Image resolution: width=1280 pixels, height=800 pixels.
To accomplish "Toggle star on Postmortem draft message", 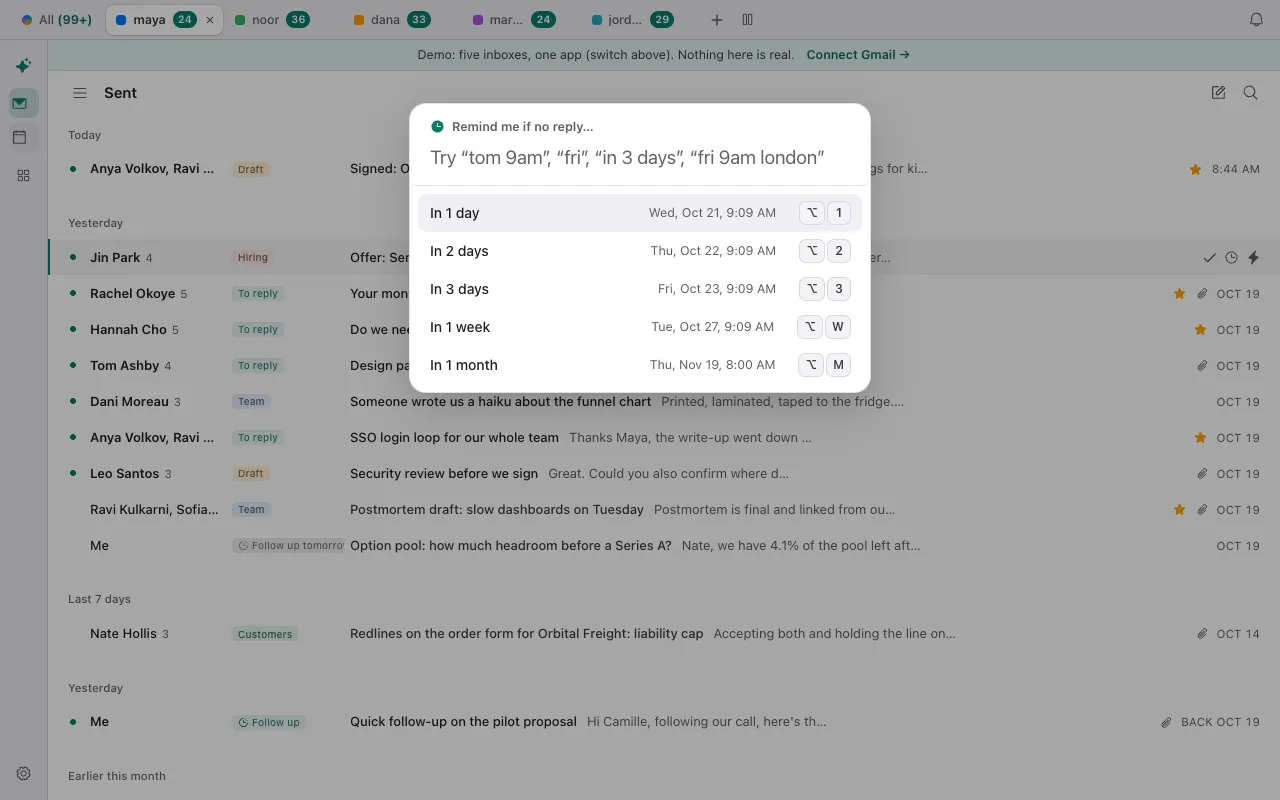I will (x=1180, y=510).
